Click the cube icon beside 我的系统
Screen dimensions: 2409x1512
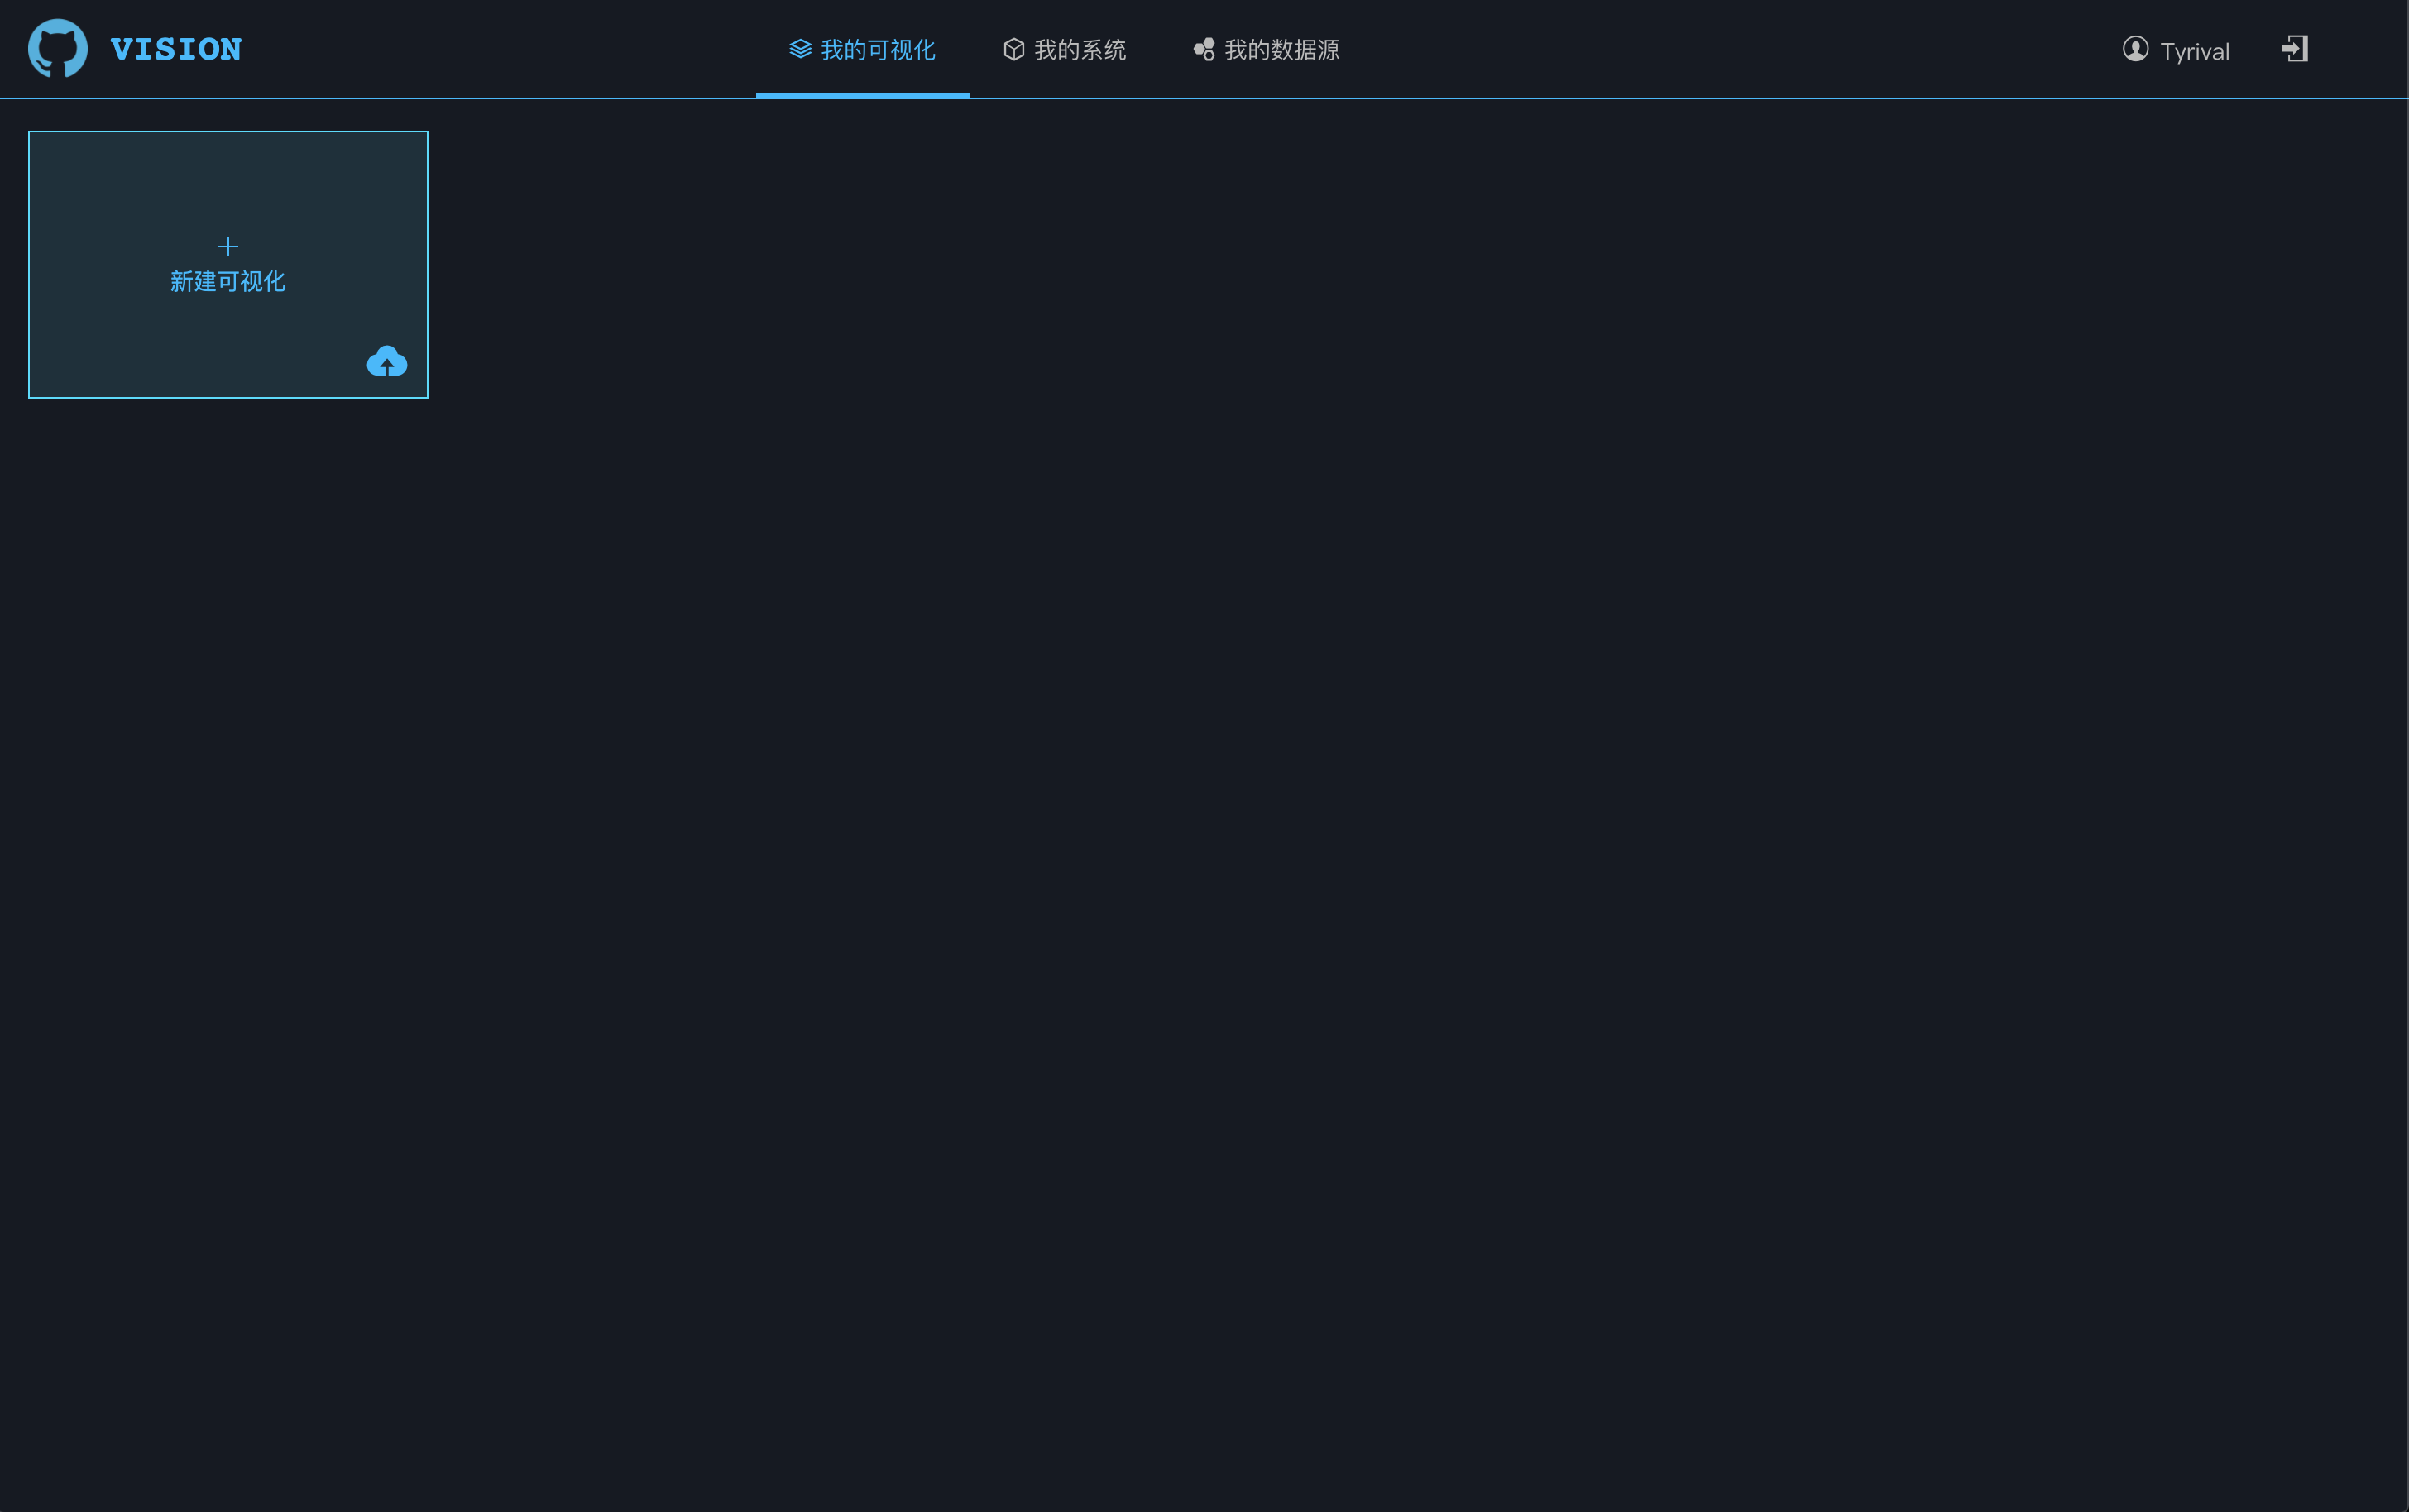(1013, 49)
